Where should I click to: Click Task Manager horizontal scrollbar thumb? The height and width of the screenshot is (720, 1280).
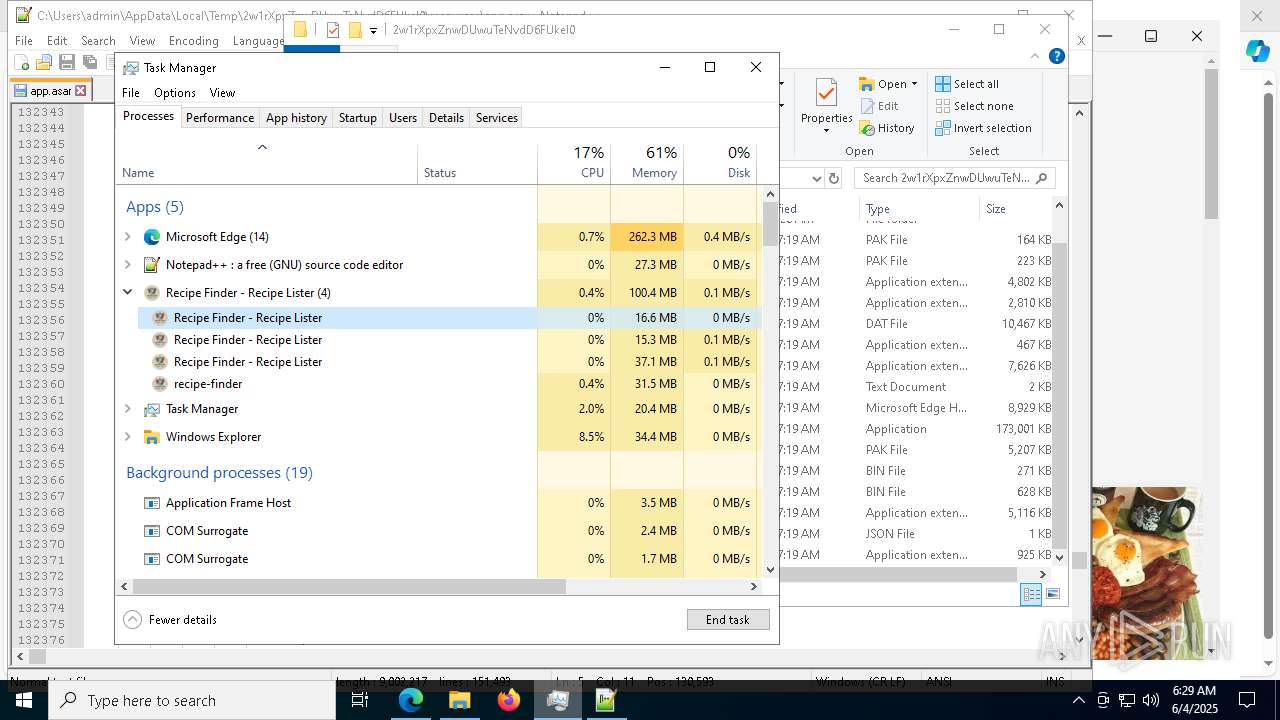(349, 587)
